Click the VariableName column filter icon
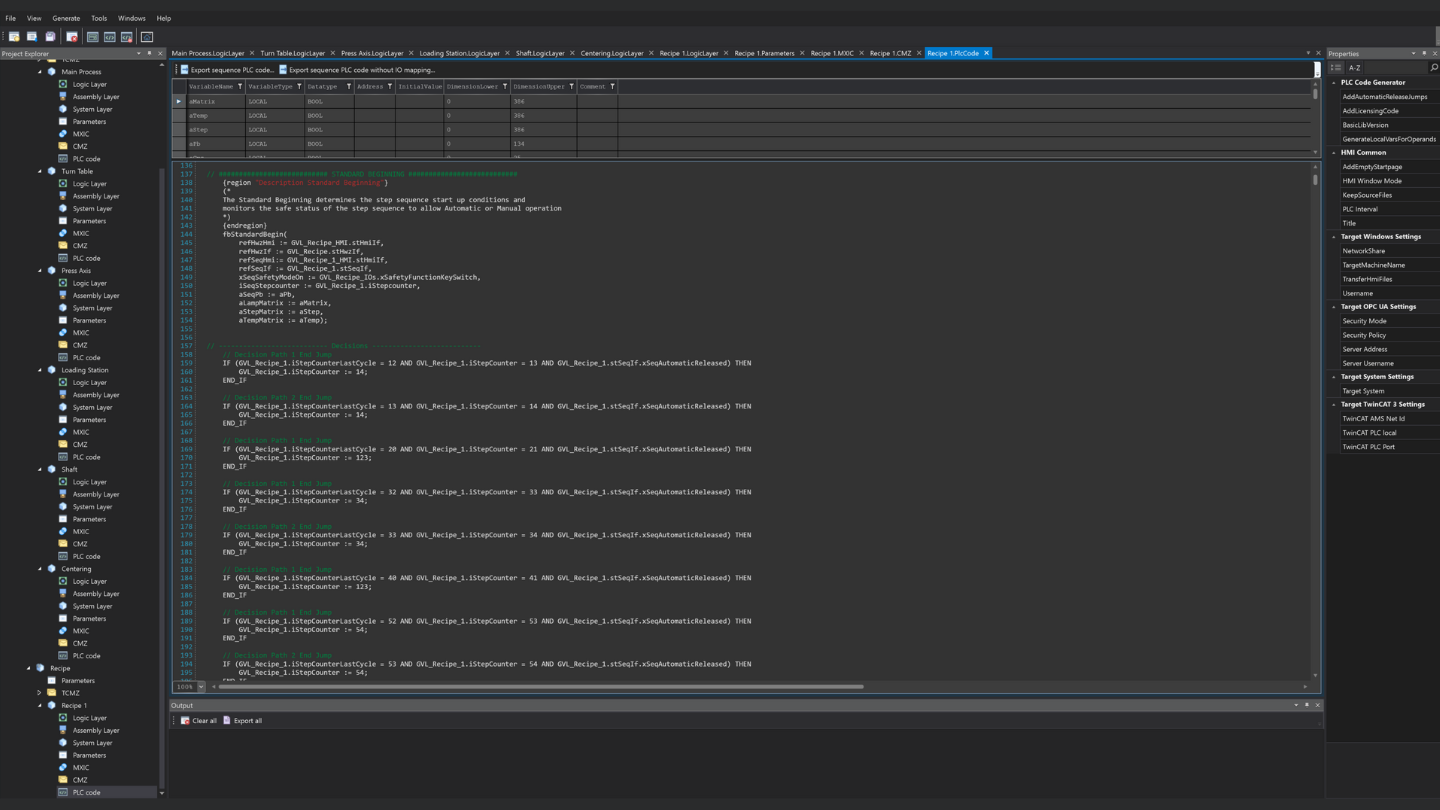The height and width of the screenshot is (810, 1440). tap(240, 87)
